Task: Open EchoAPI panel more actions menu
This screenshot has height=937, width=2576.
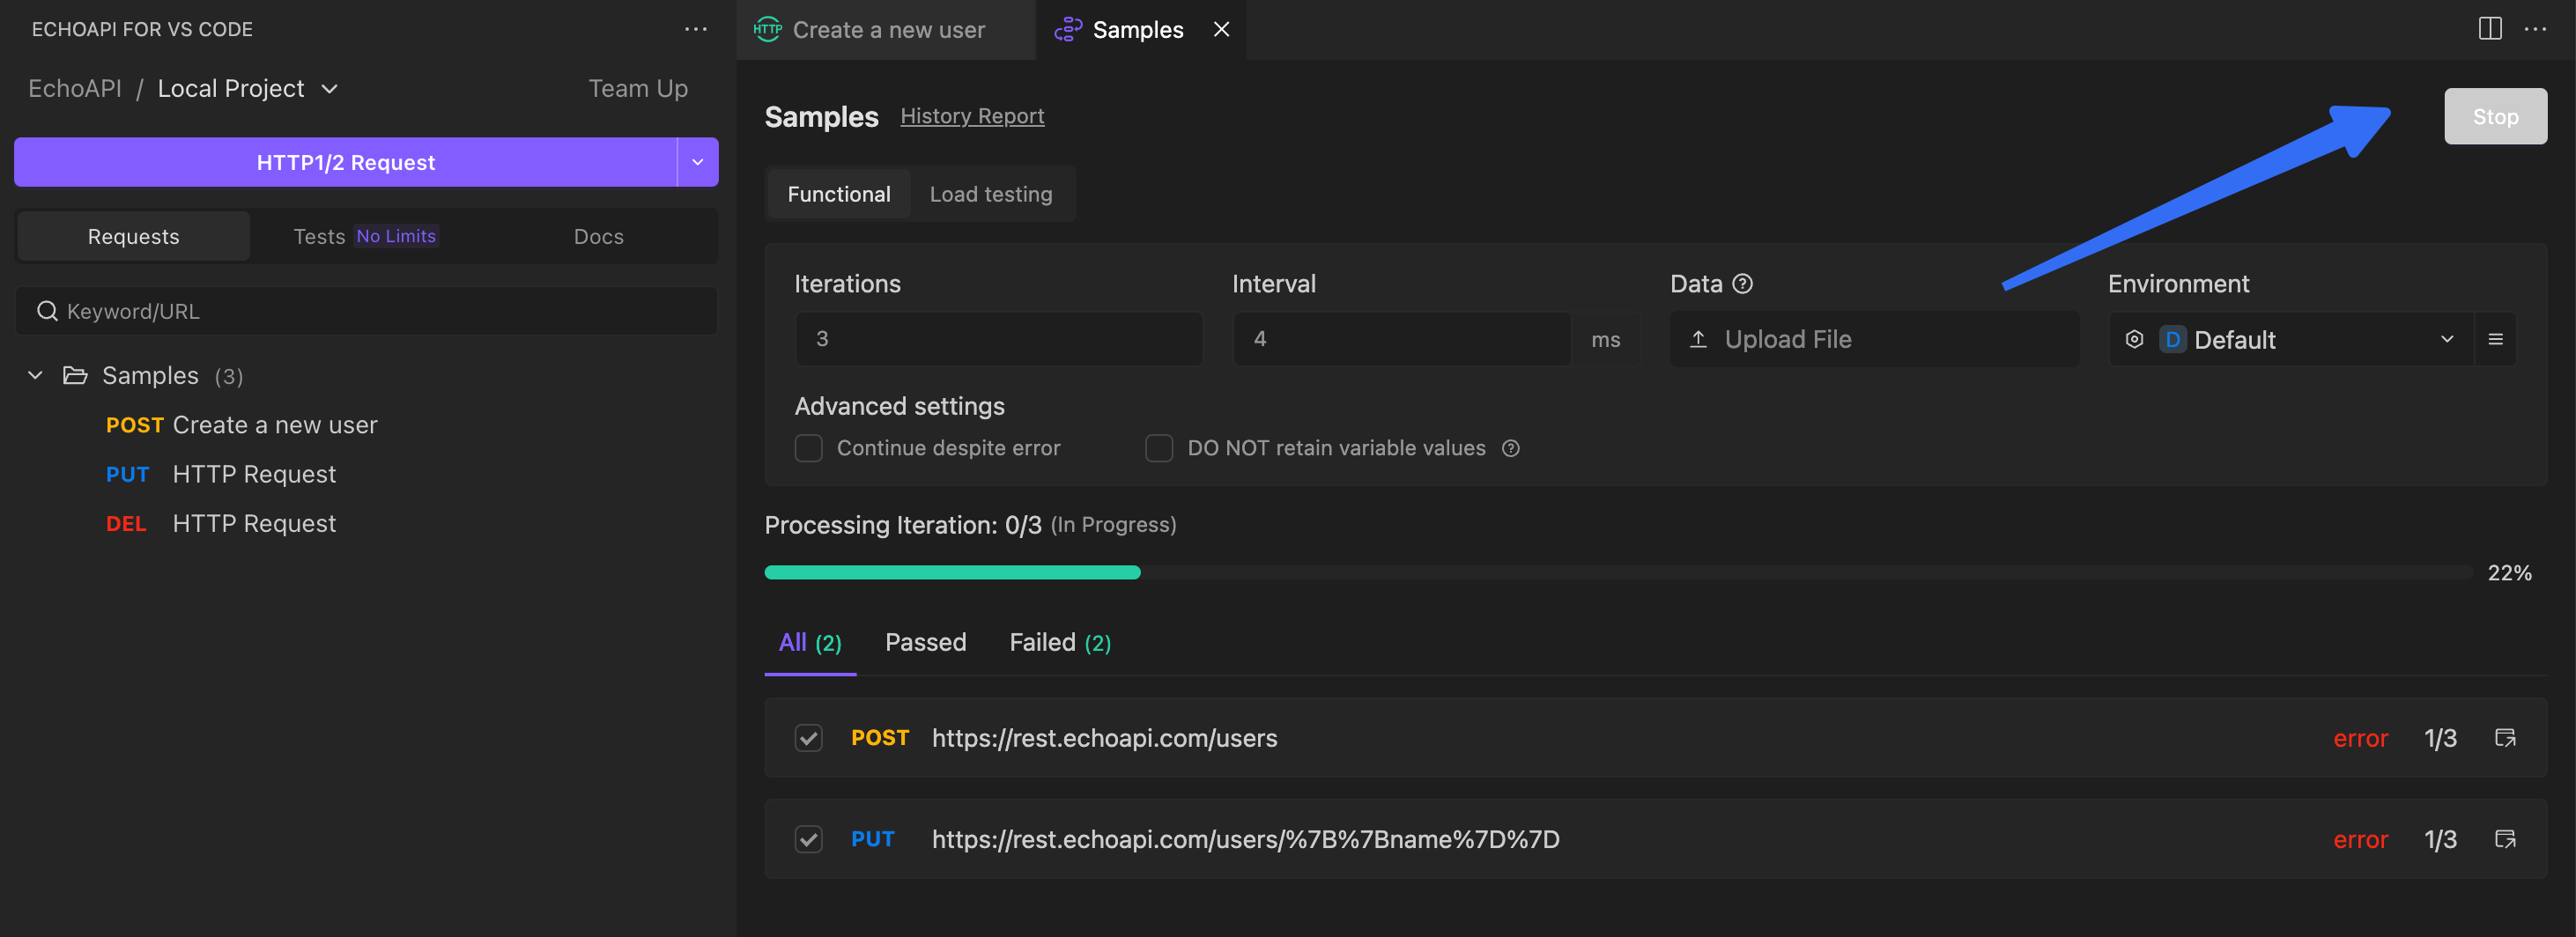Action: pos(695,29)
